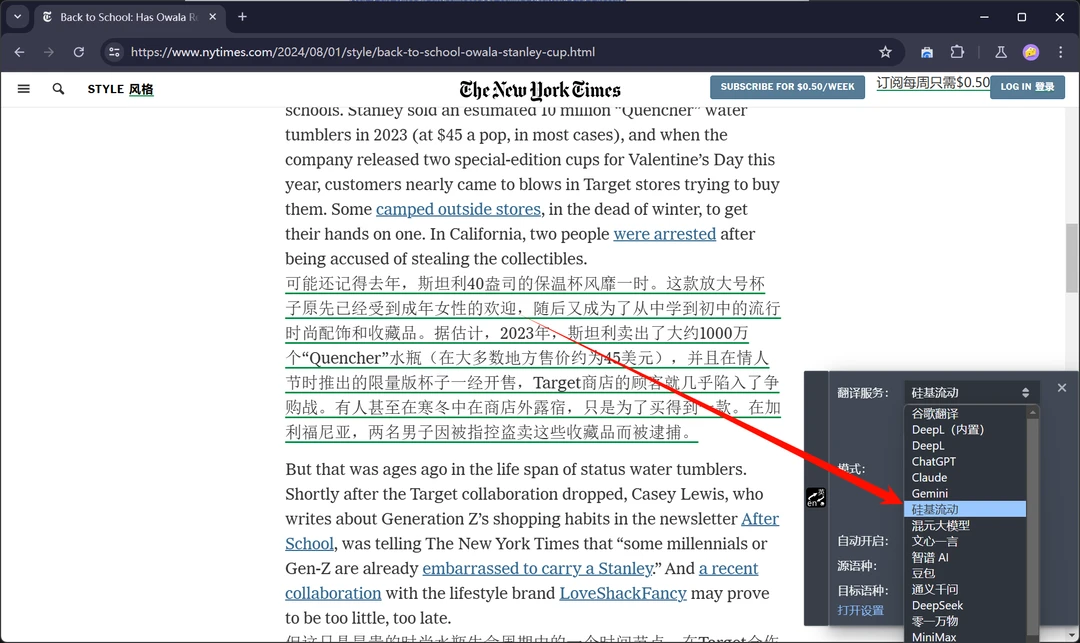Select Gemini translation service
Screen dimensions: 1080x643
tap(965, 493)
